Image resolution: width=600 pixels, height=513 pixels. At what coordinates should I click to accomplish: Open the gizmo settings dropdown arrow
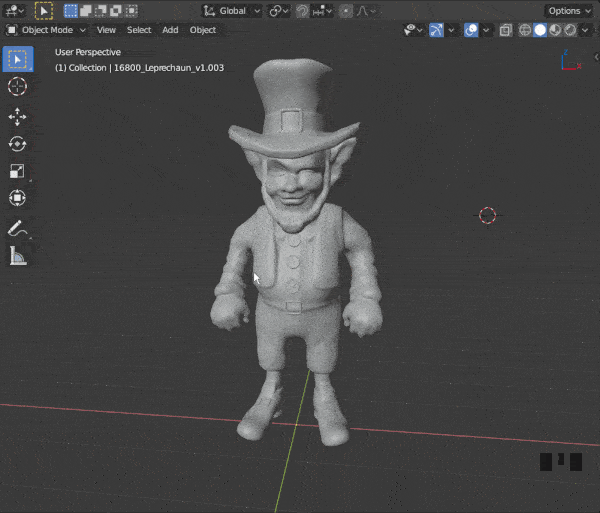452,30
